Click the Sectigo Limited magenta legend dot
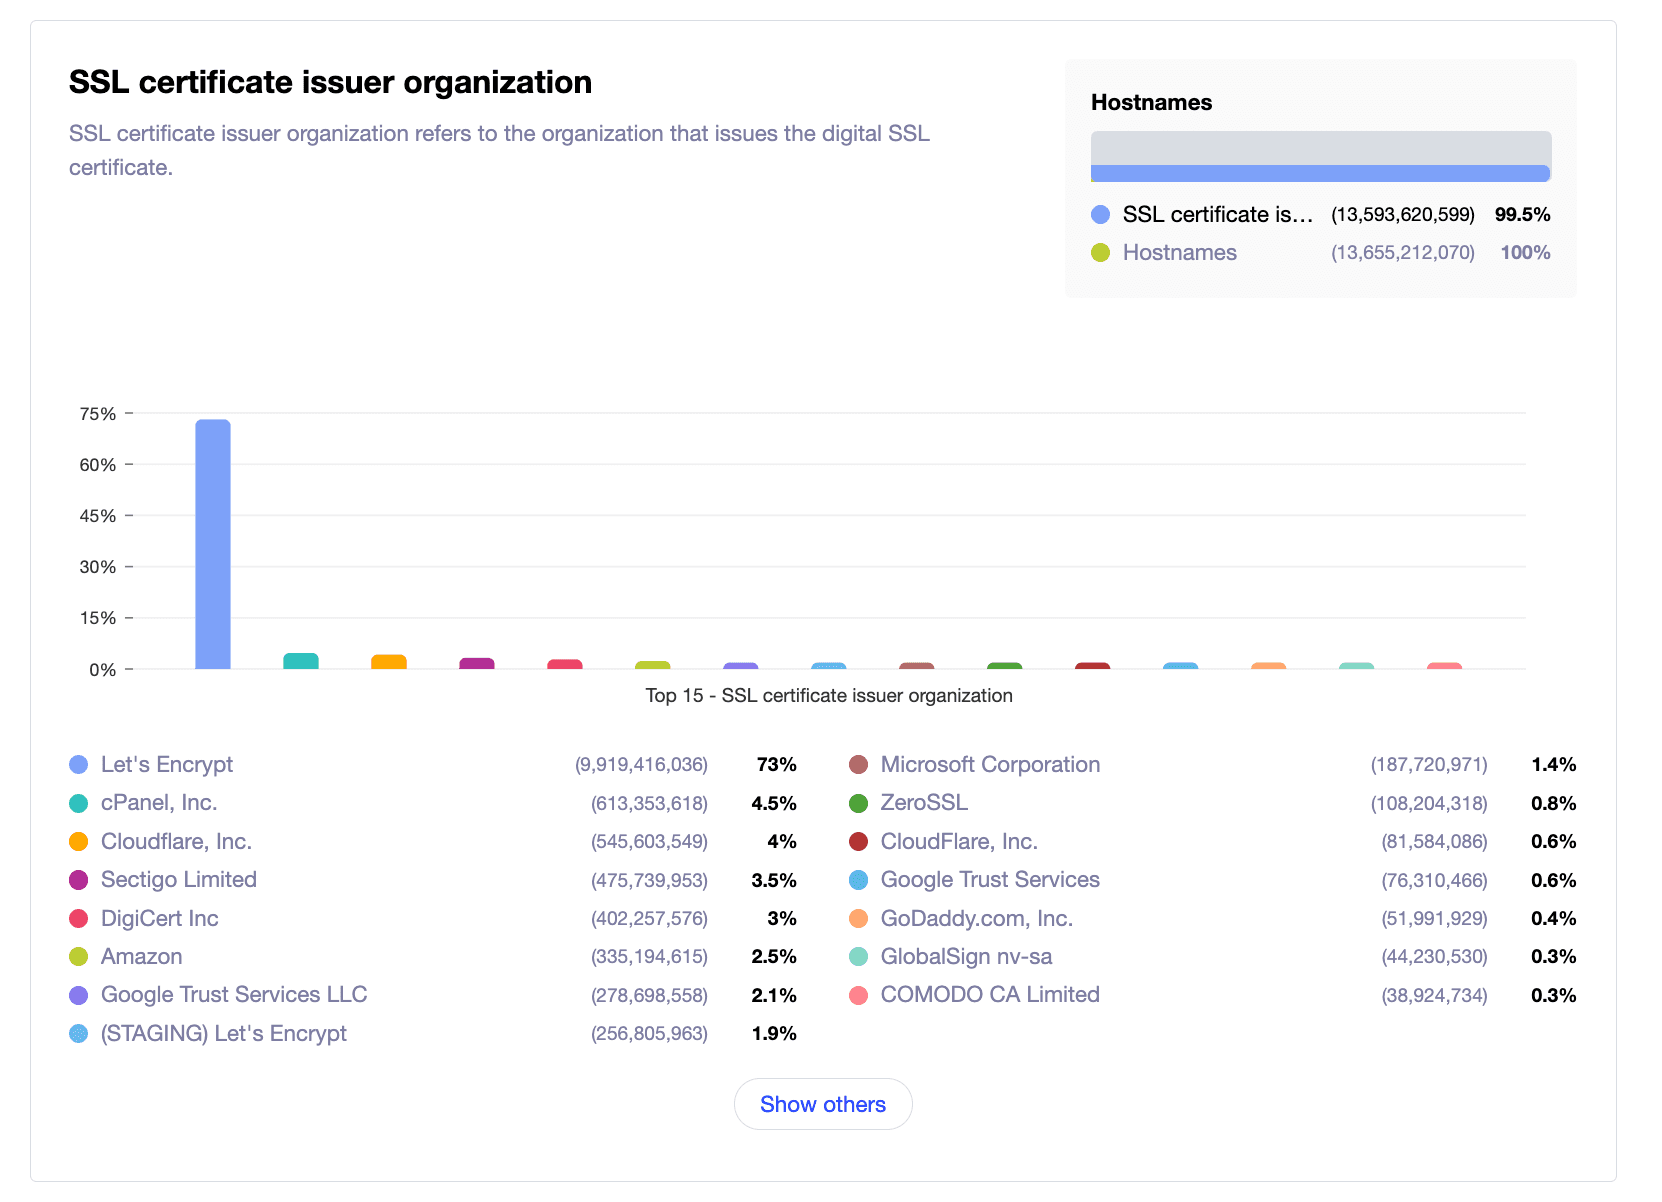 coord(79,880)
